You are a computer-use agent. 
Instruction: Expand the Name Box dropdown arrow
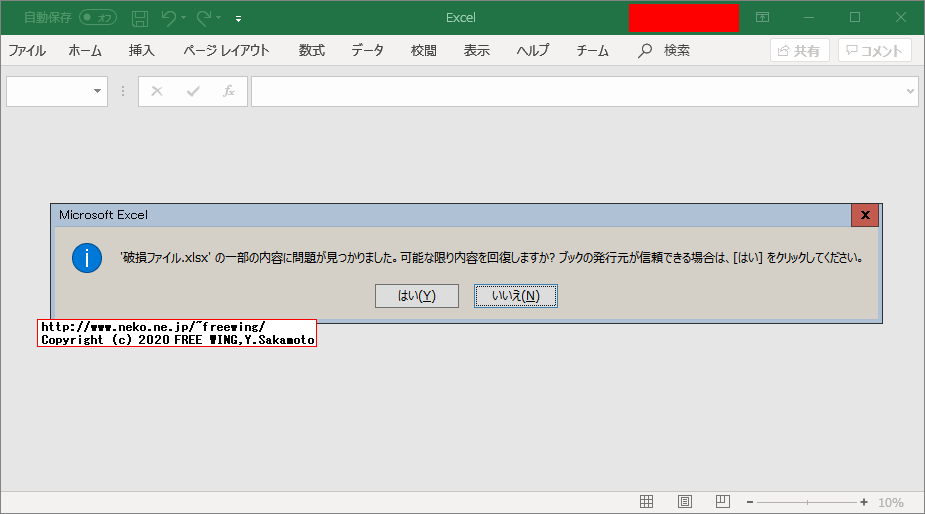(x=97, y=91)
